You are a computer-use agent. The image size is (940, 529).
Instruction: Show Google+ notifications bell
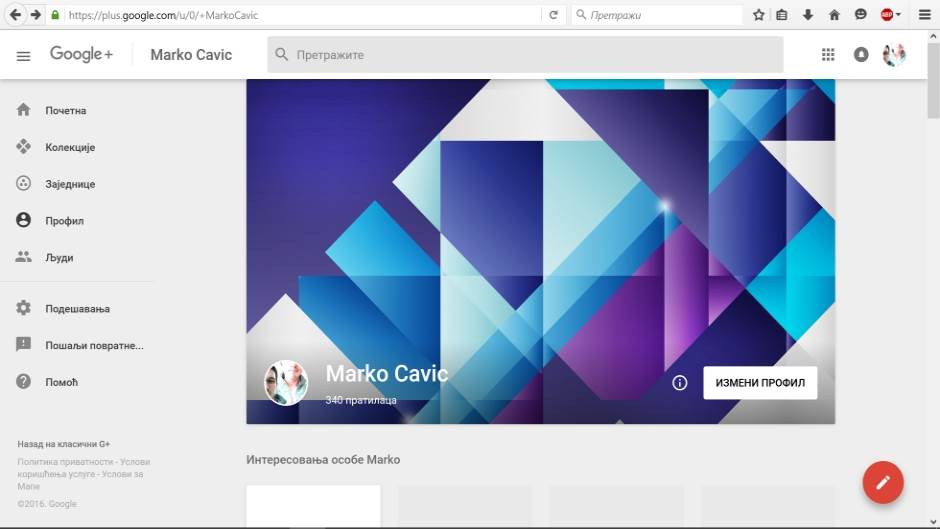[x=861, y=55]
